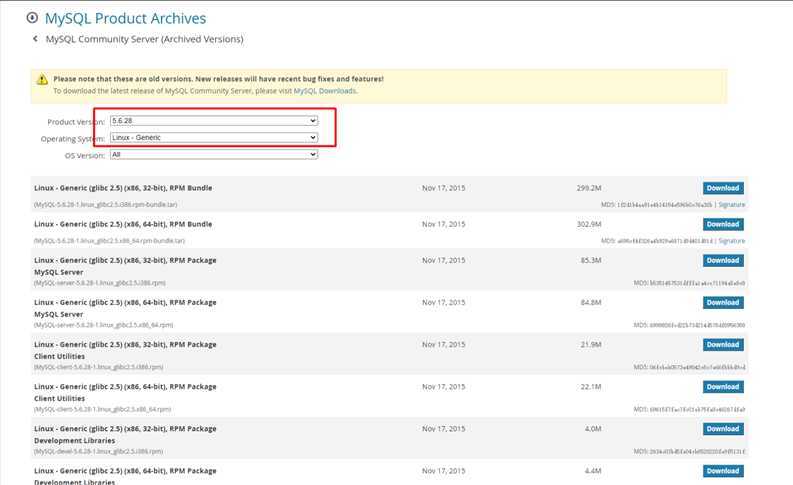Click the MySQL Server label under 32-bit RPM Package
The image size is (793, 485).
pyautogui.click(x=59, y=272)
